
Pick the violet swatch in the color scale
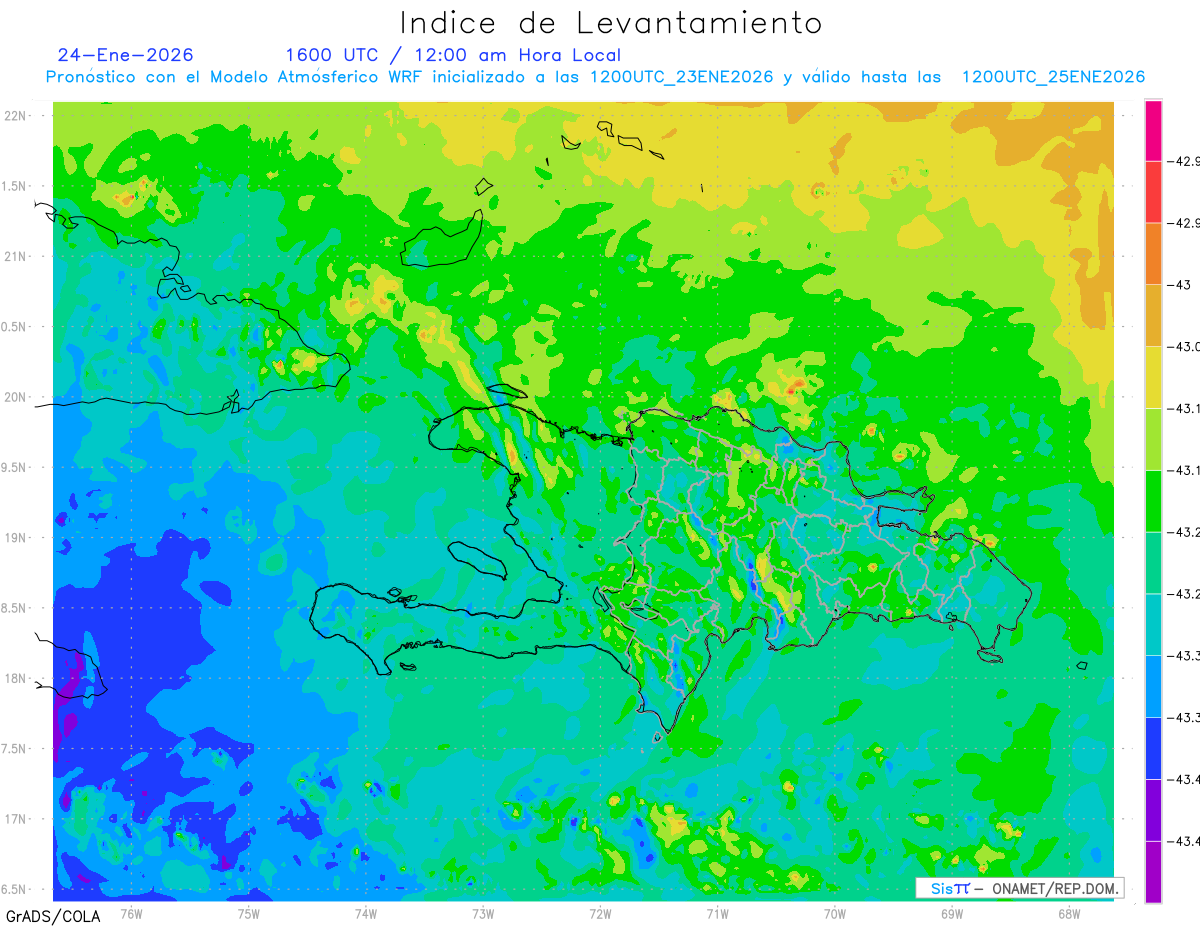[1153, 810]
